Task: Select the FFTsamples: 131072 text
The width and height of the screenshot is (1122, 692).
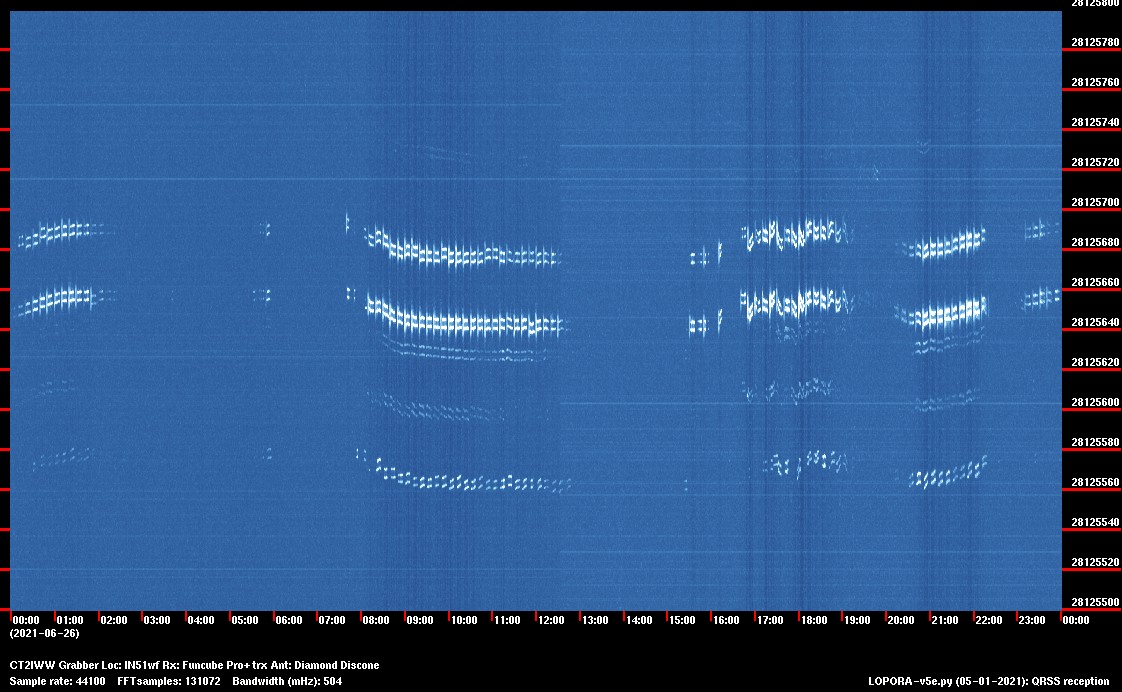Action: (x=169, y=681)
